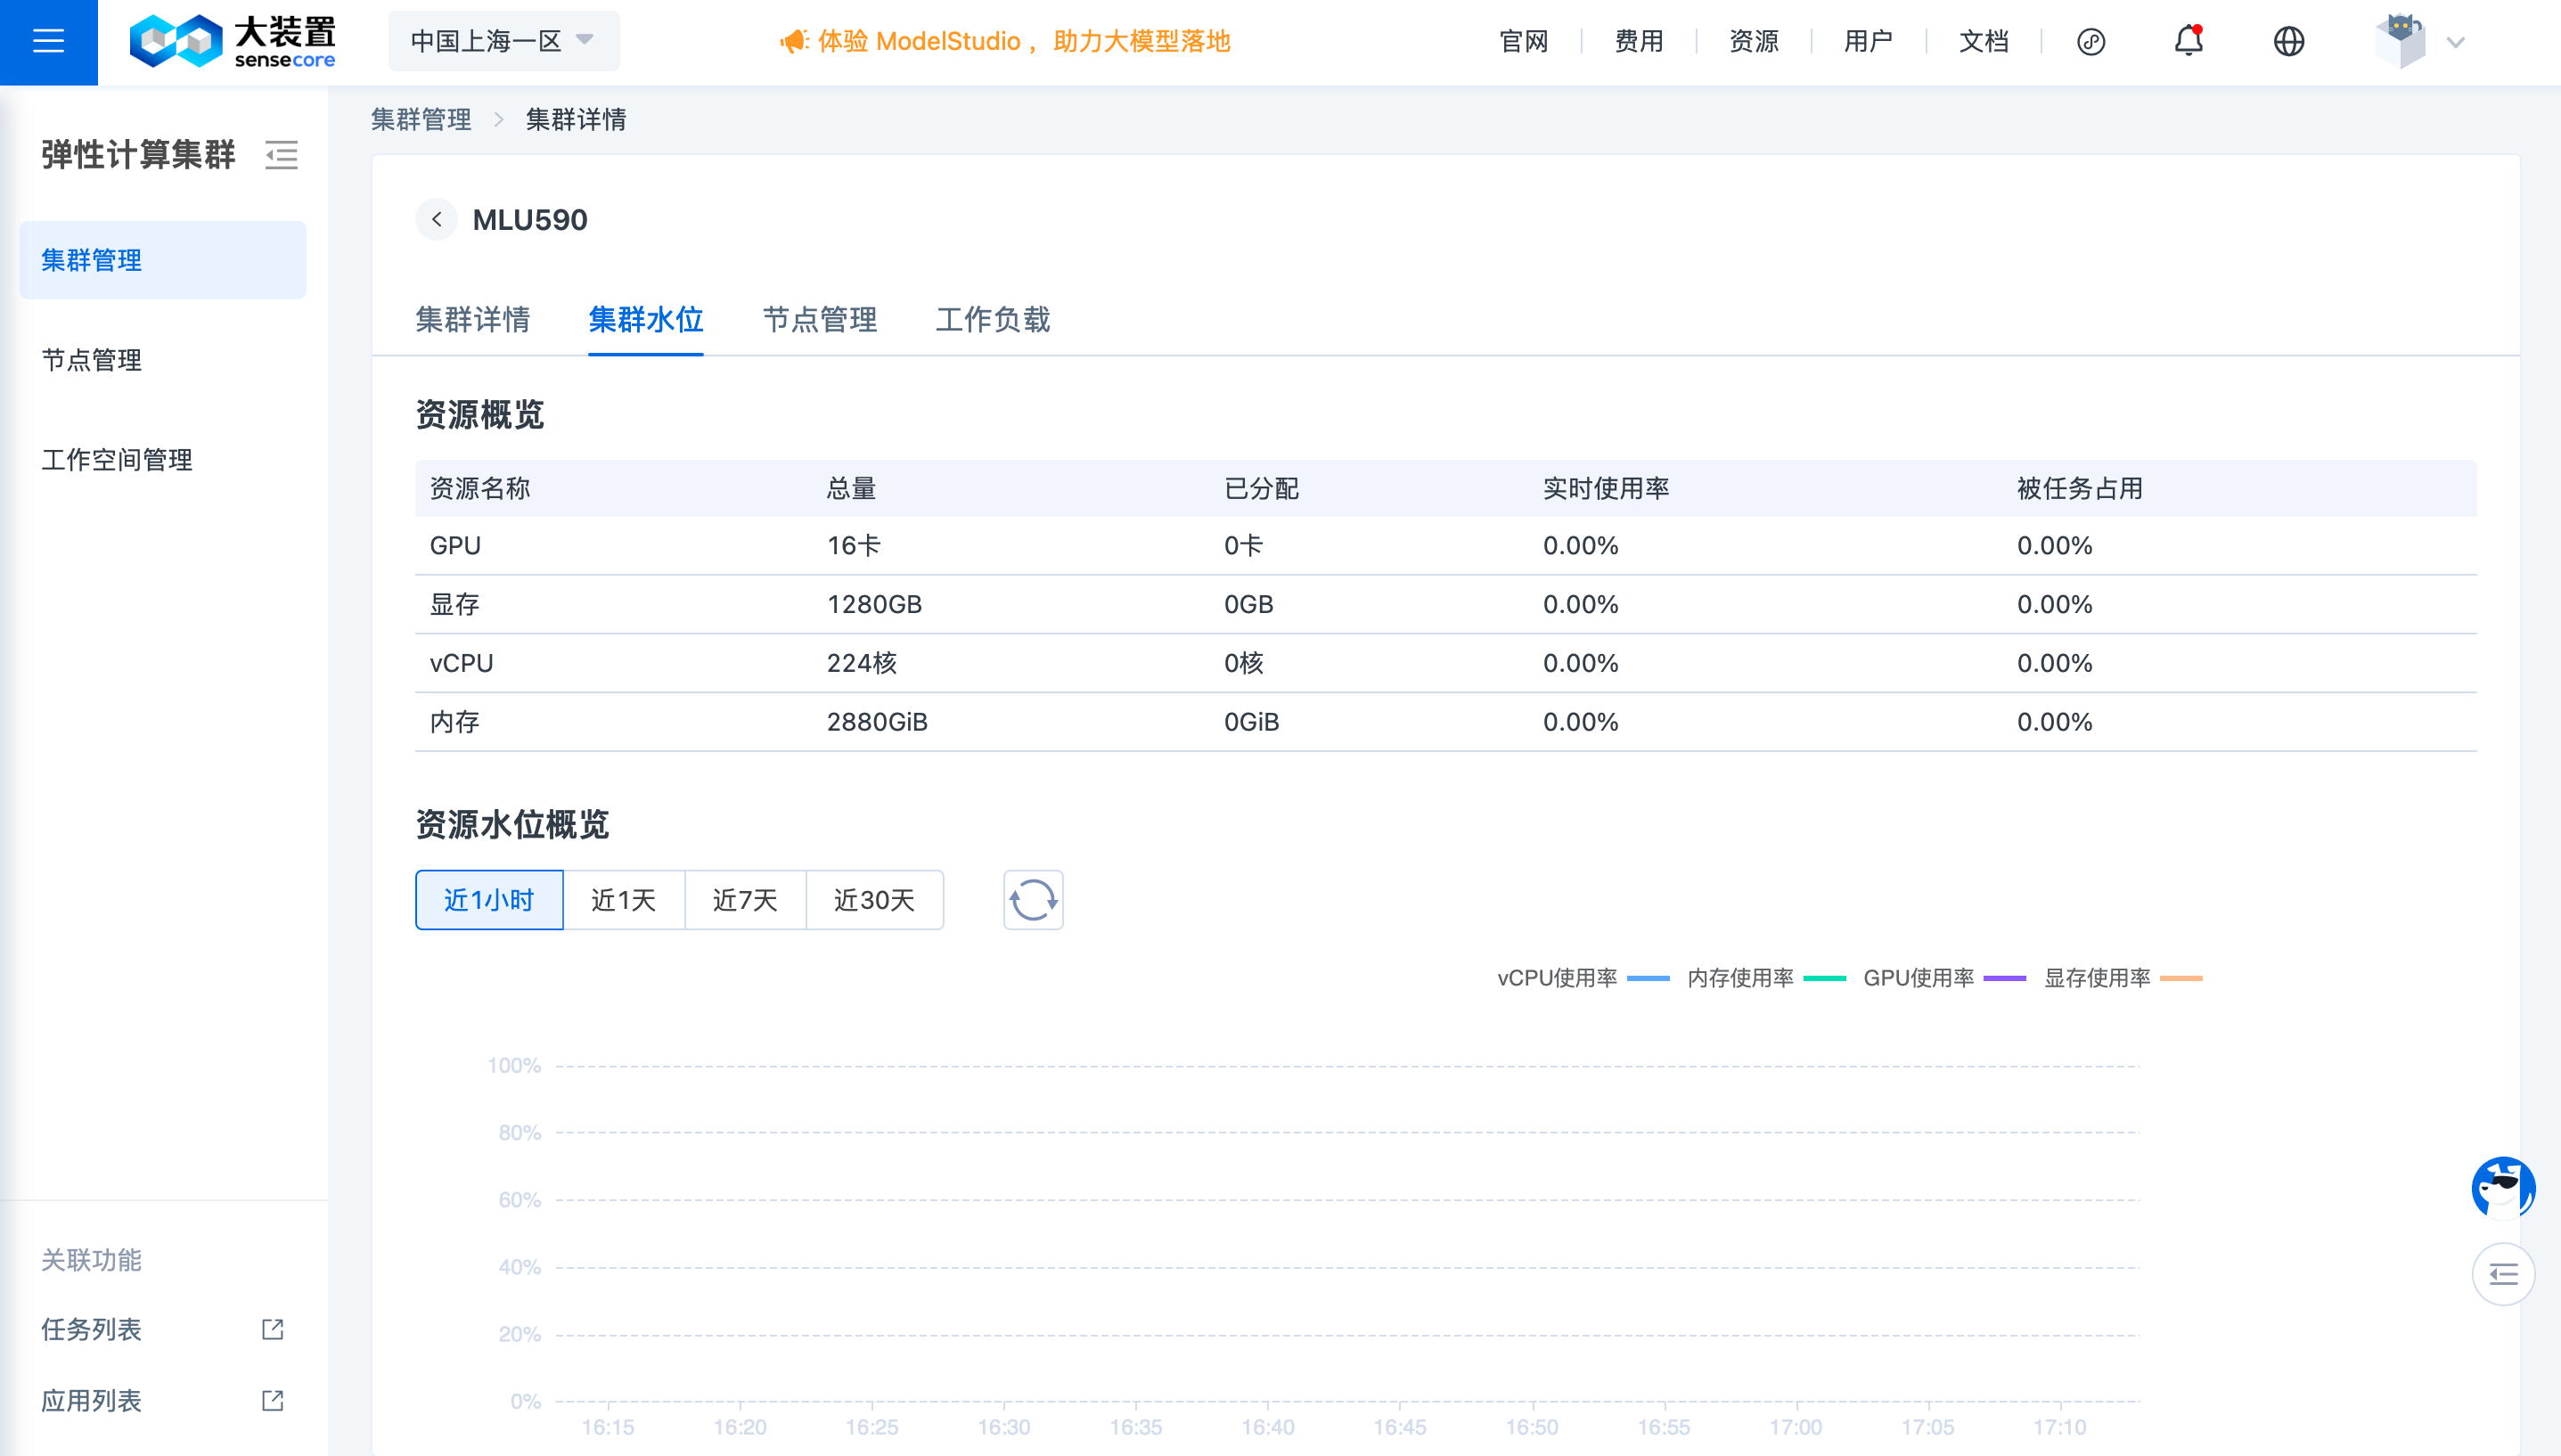Click the 被任务占用 column header
This screenshot has height=1456, width=2561.
(2080, 489)
